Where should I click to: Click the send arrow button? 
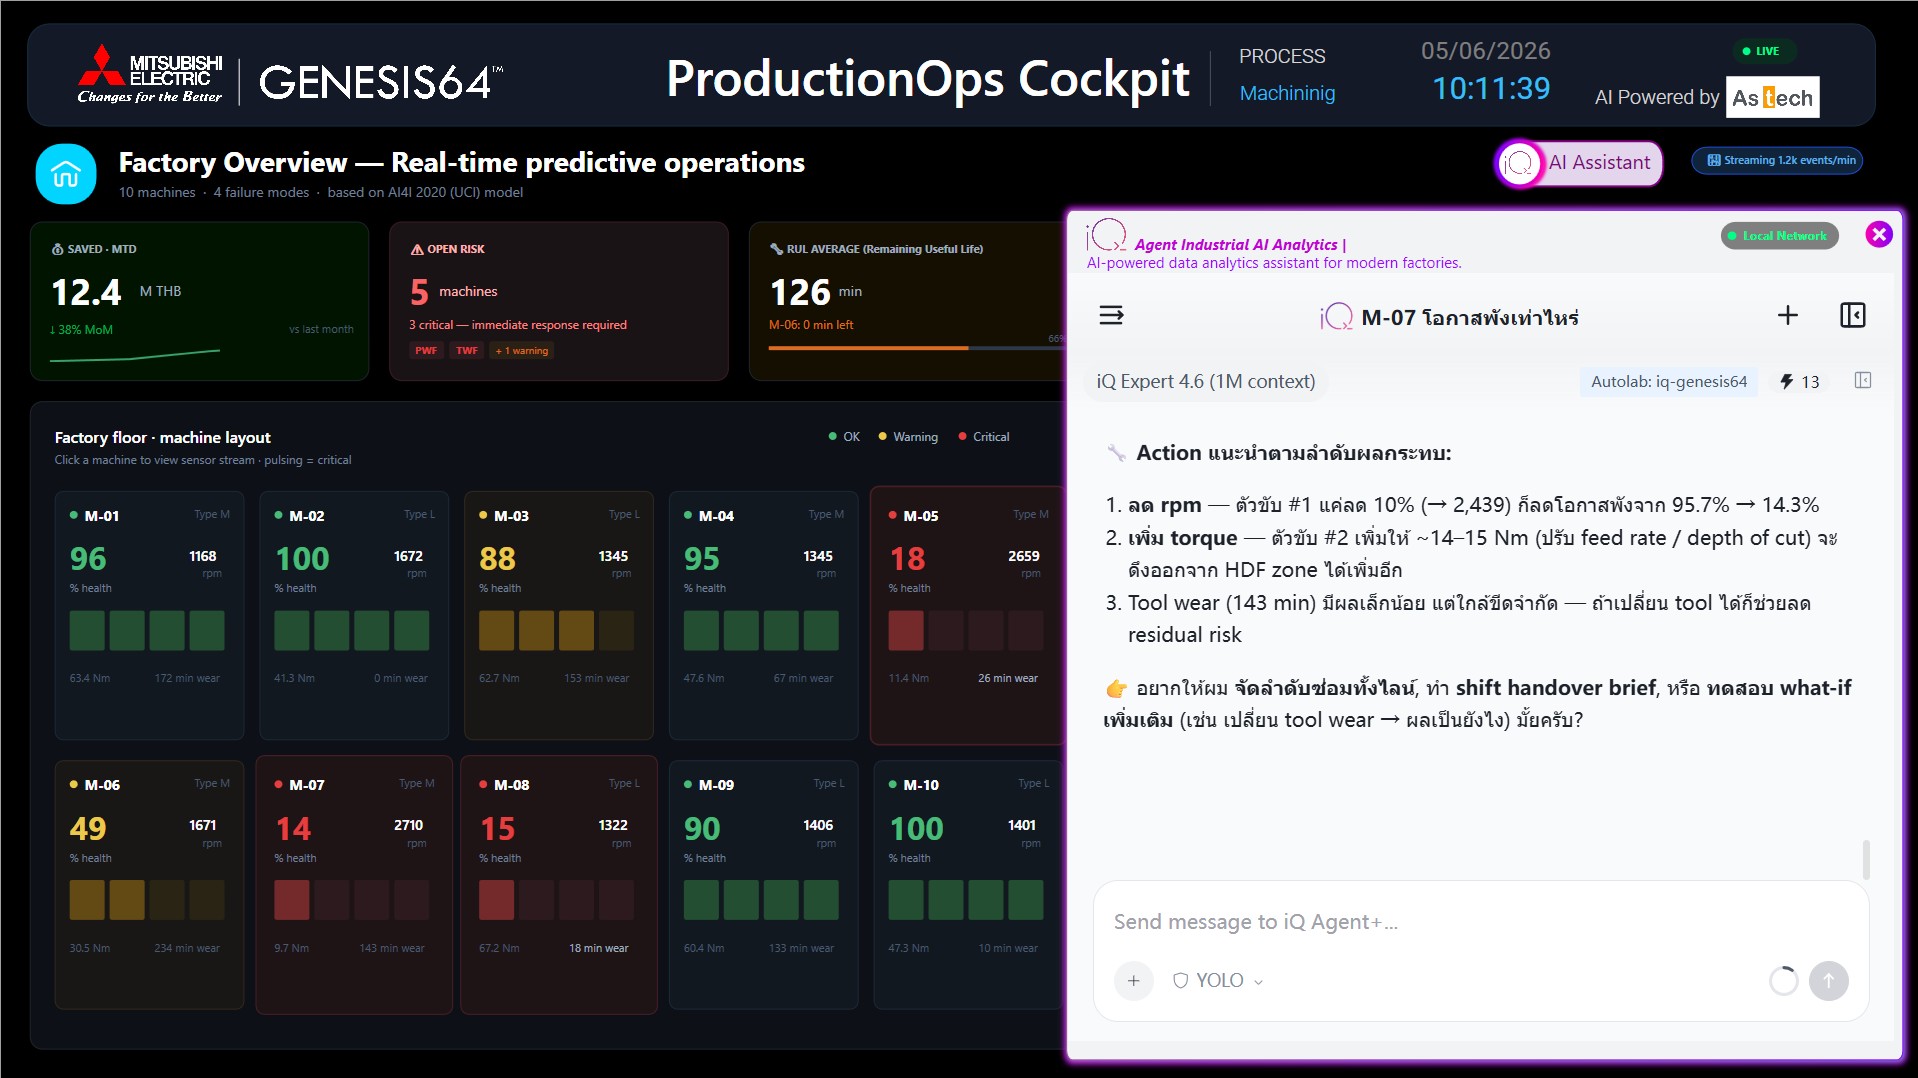click(1828, 981)
